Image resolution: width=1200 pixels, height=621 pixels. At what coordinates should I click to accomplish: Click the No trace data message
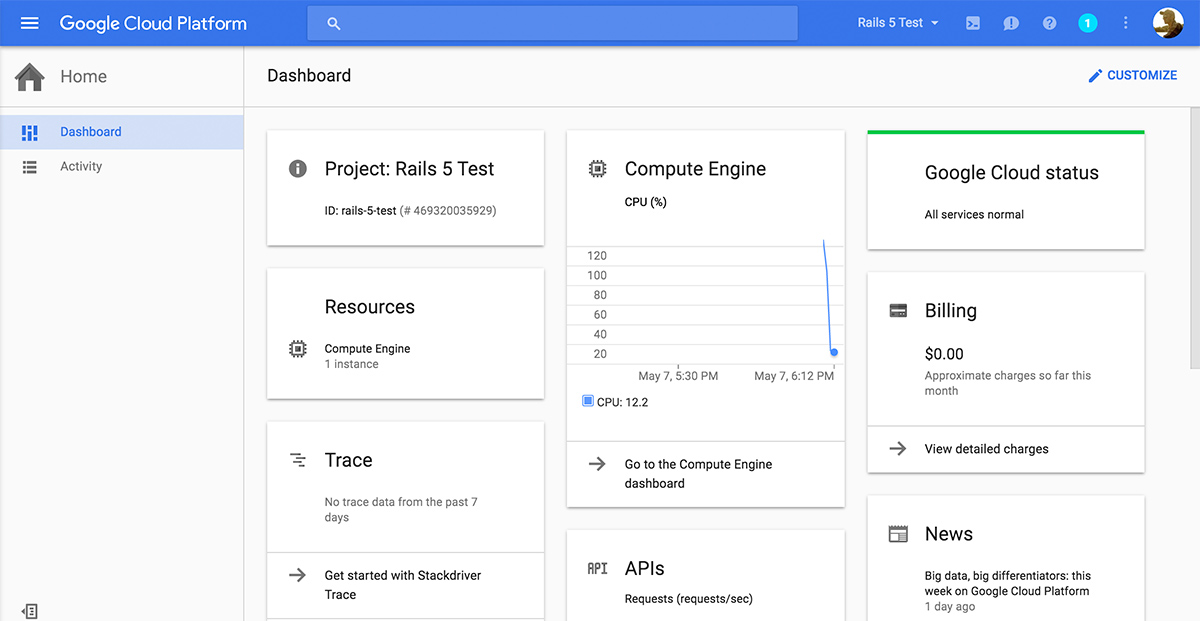[x=401, y=510]
